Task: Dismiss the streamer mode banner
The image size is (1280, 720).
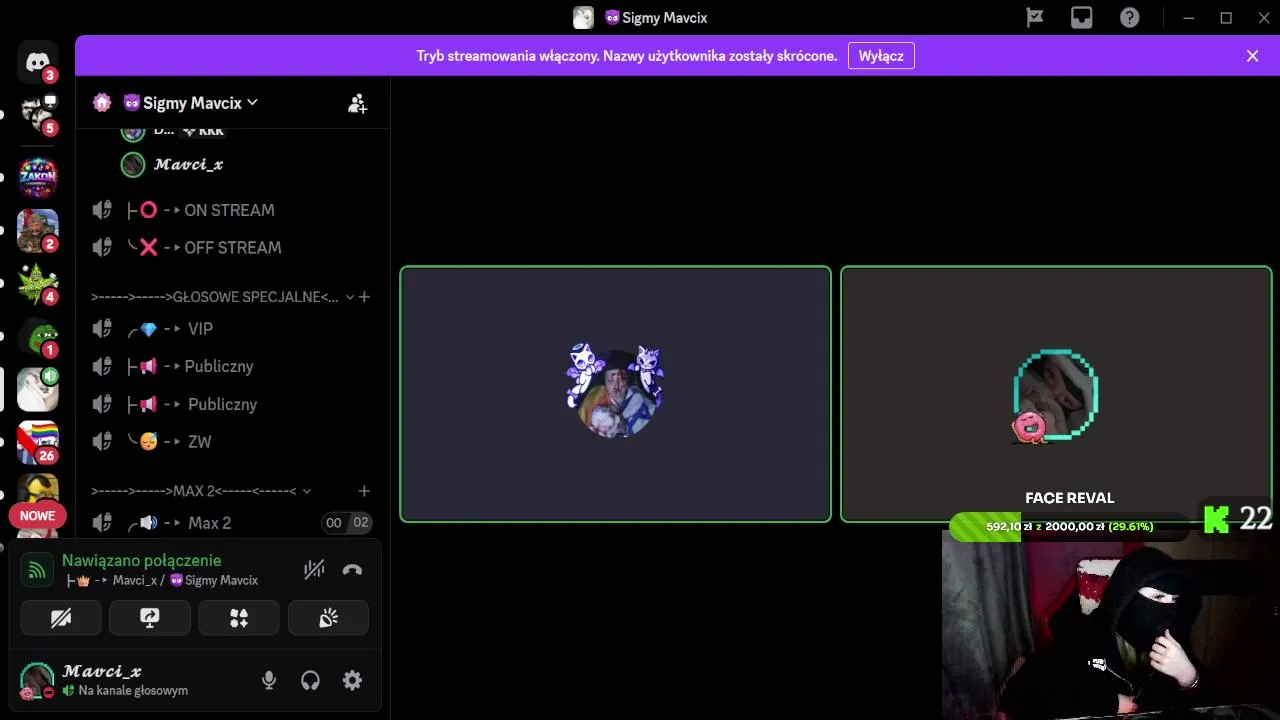Action: (x=1252, y=56)
